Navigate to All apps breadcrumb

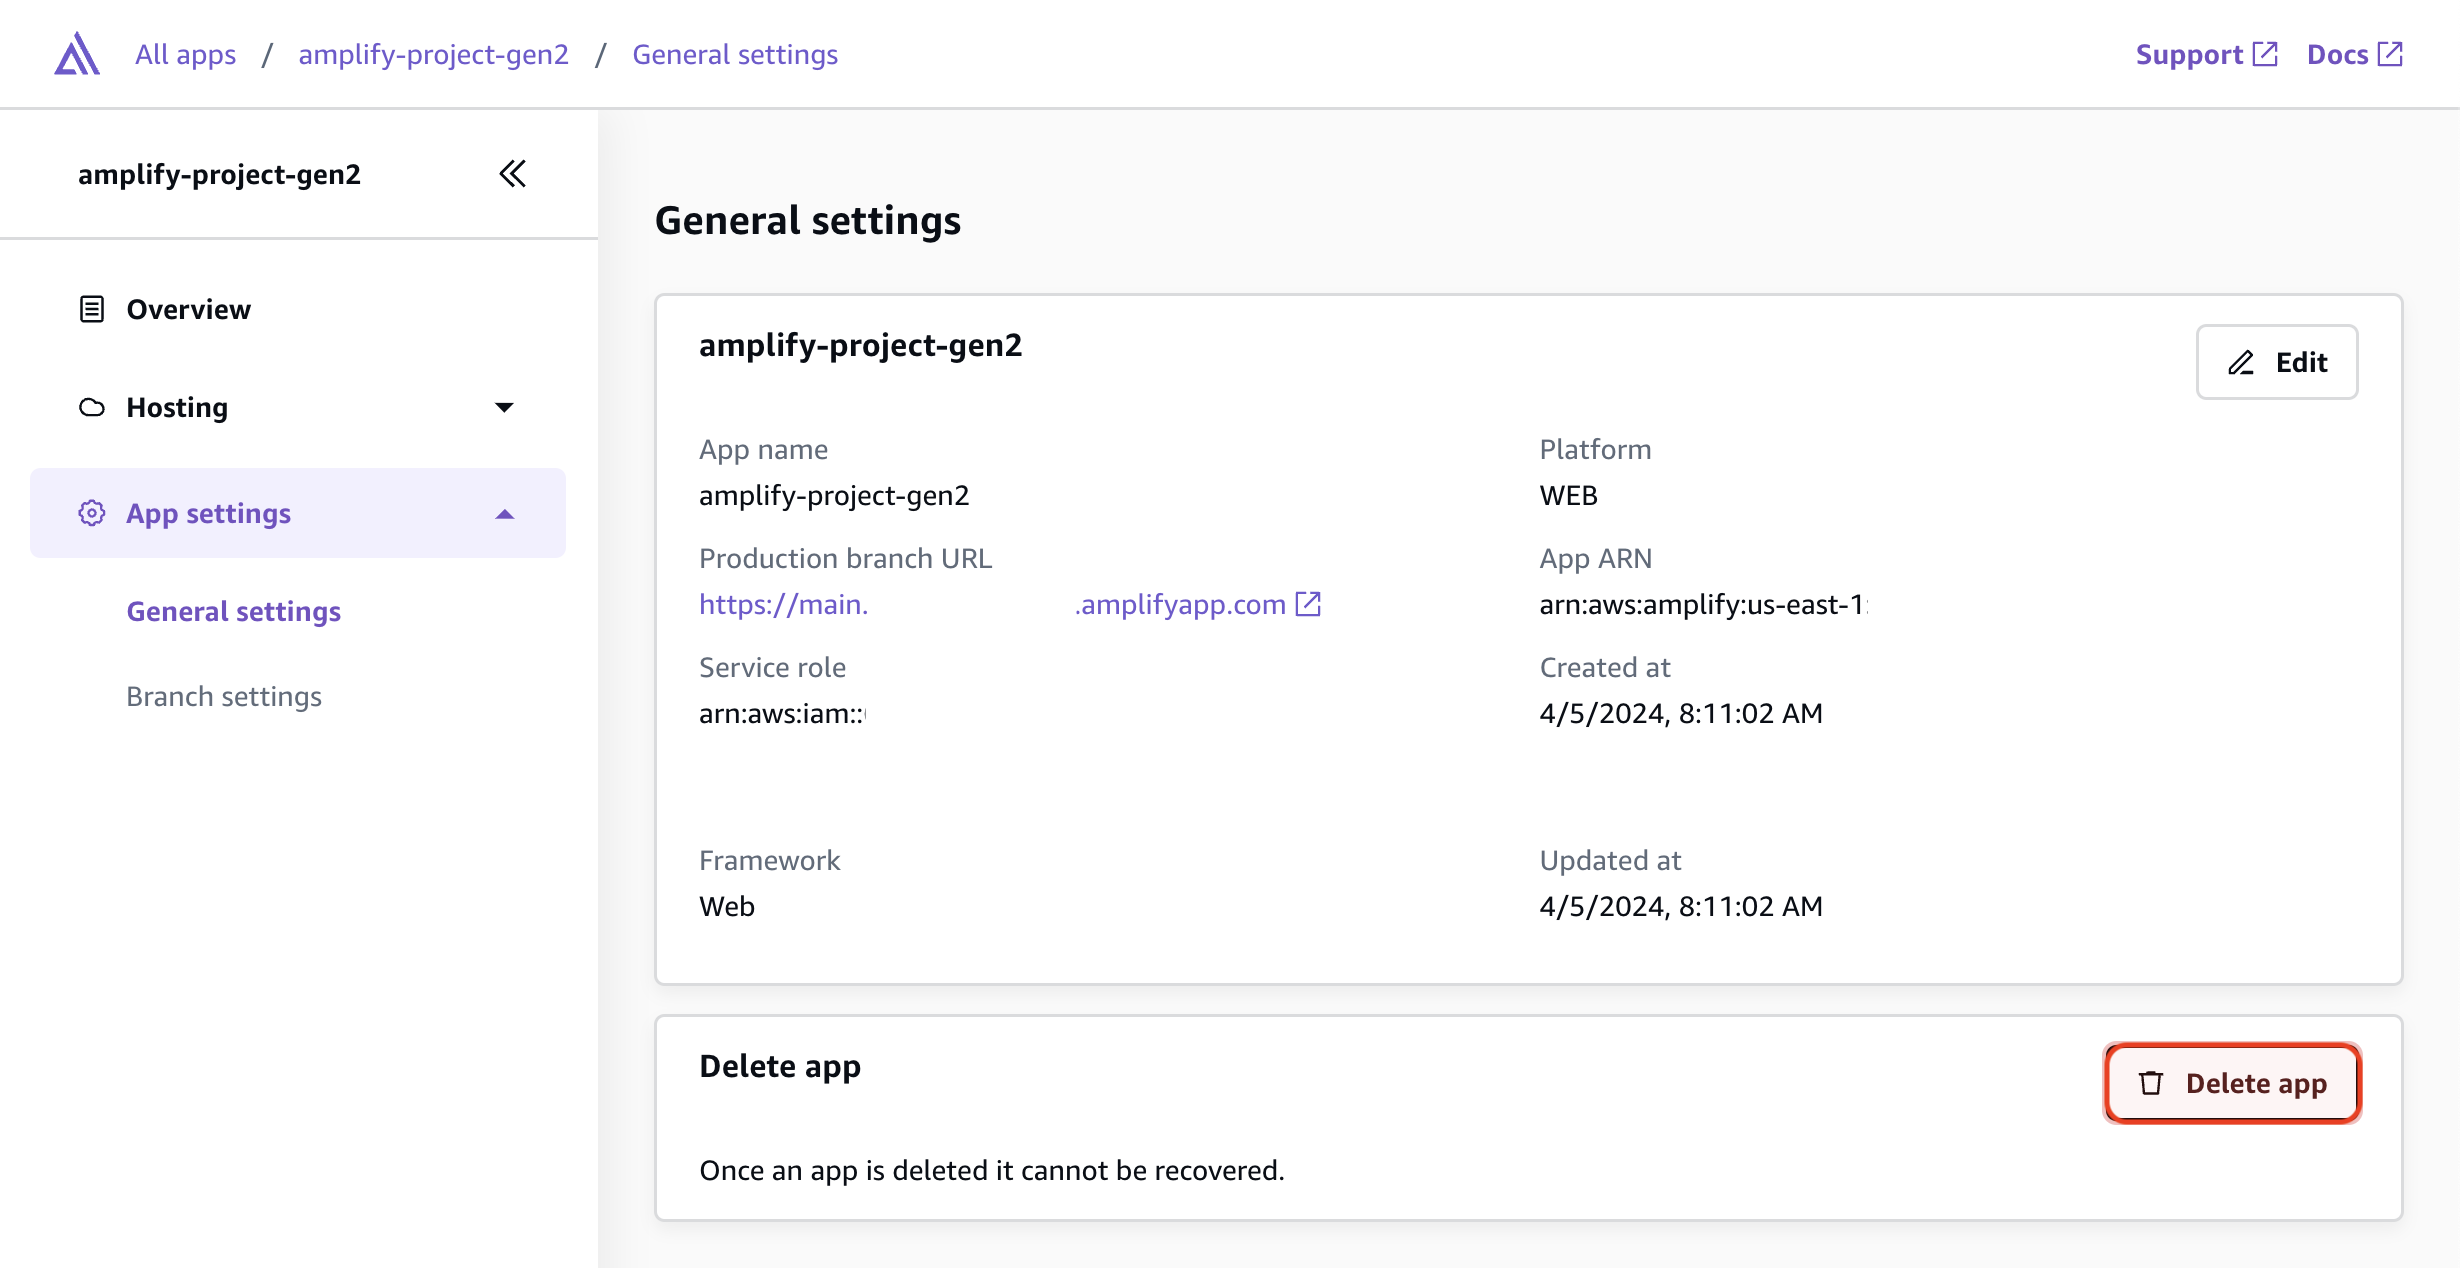pyautogui.click(x=185, y=53)
